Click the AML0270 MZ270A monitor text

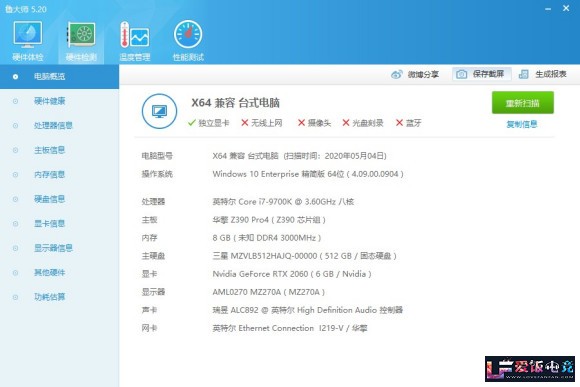click(x=269, y=292)
